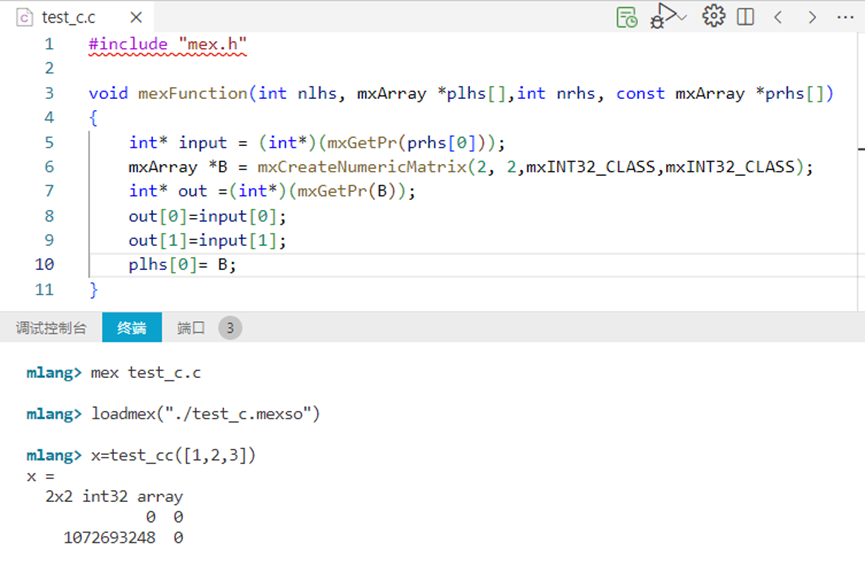The height and width of the screenshot is (573, 865).
Task: Switch to the 端口 tab
Action: coord(191,328)
